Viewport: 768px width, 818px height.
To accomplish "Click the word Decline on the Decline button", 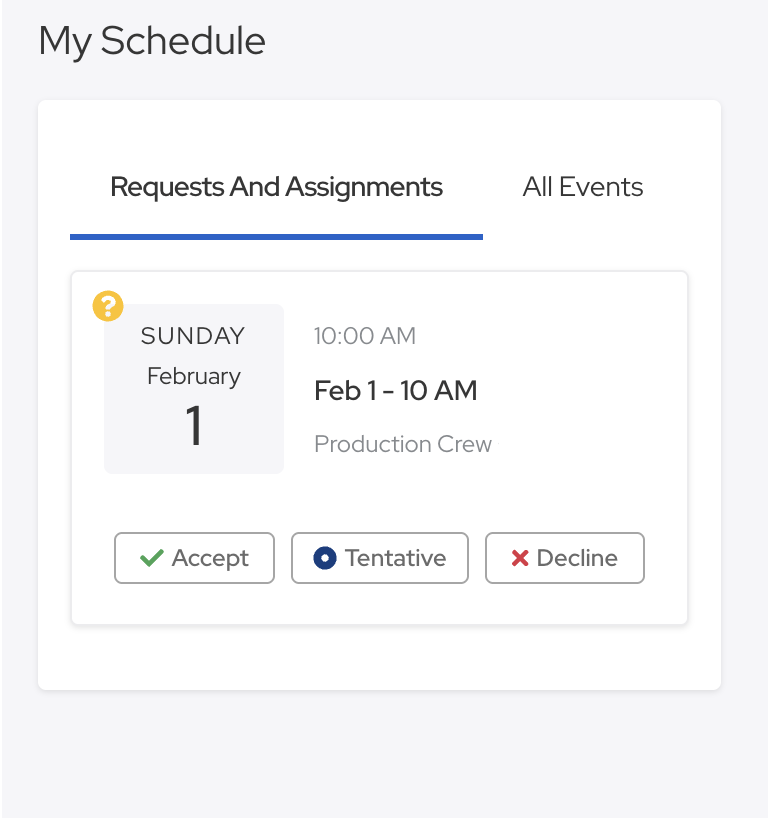I will [x=577, y=558].
